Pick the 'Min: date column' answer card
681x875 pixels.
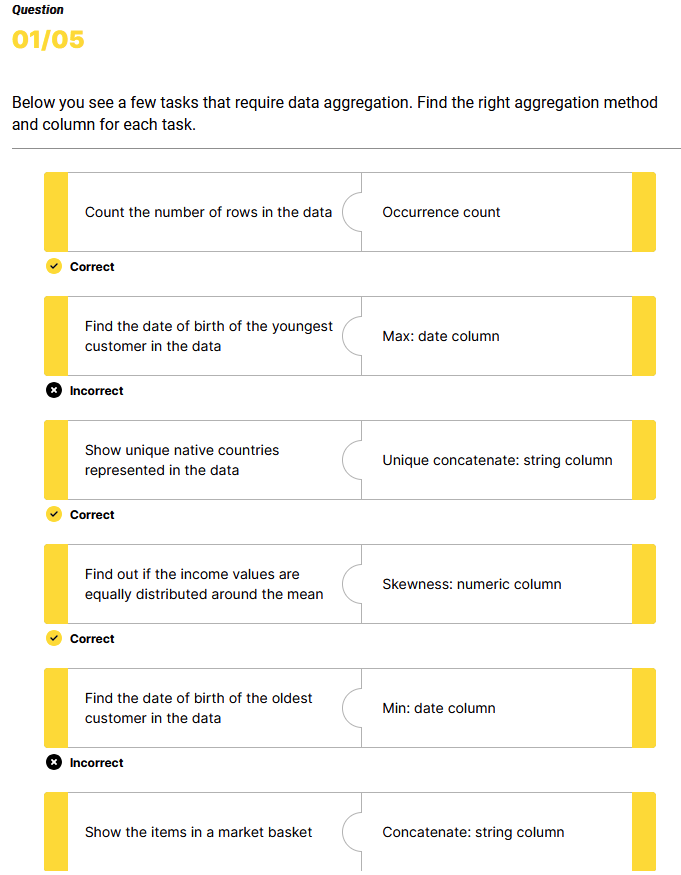495,708
